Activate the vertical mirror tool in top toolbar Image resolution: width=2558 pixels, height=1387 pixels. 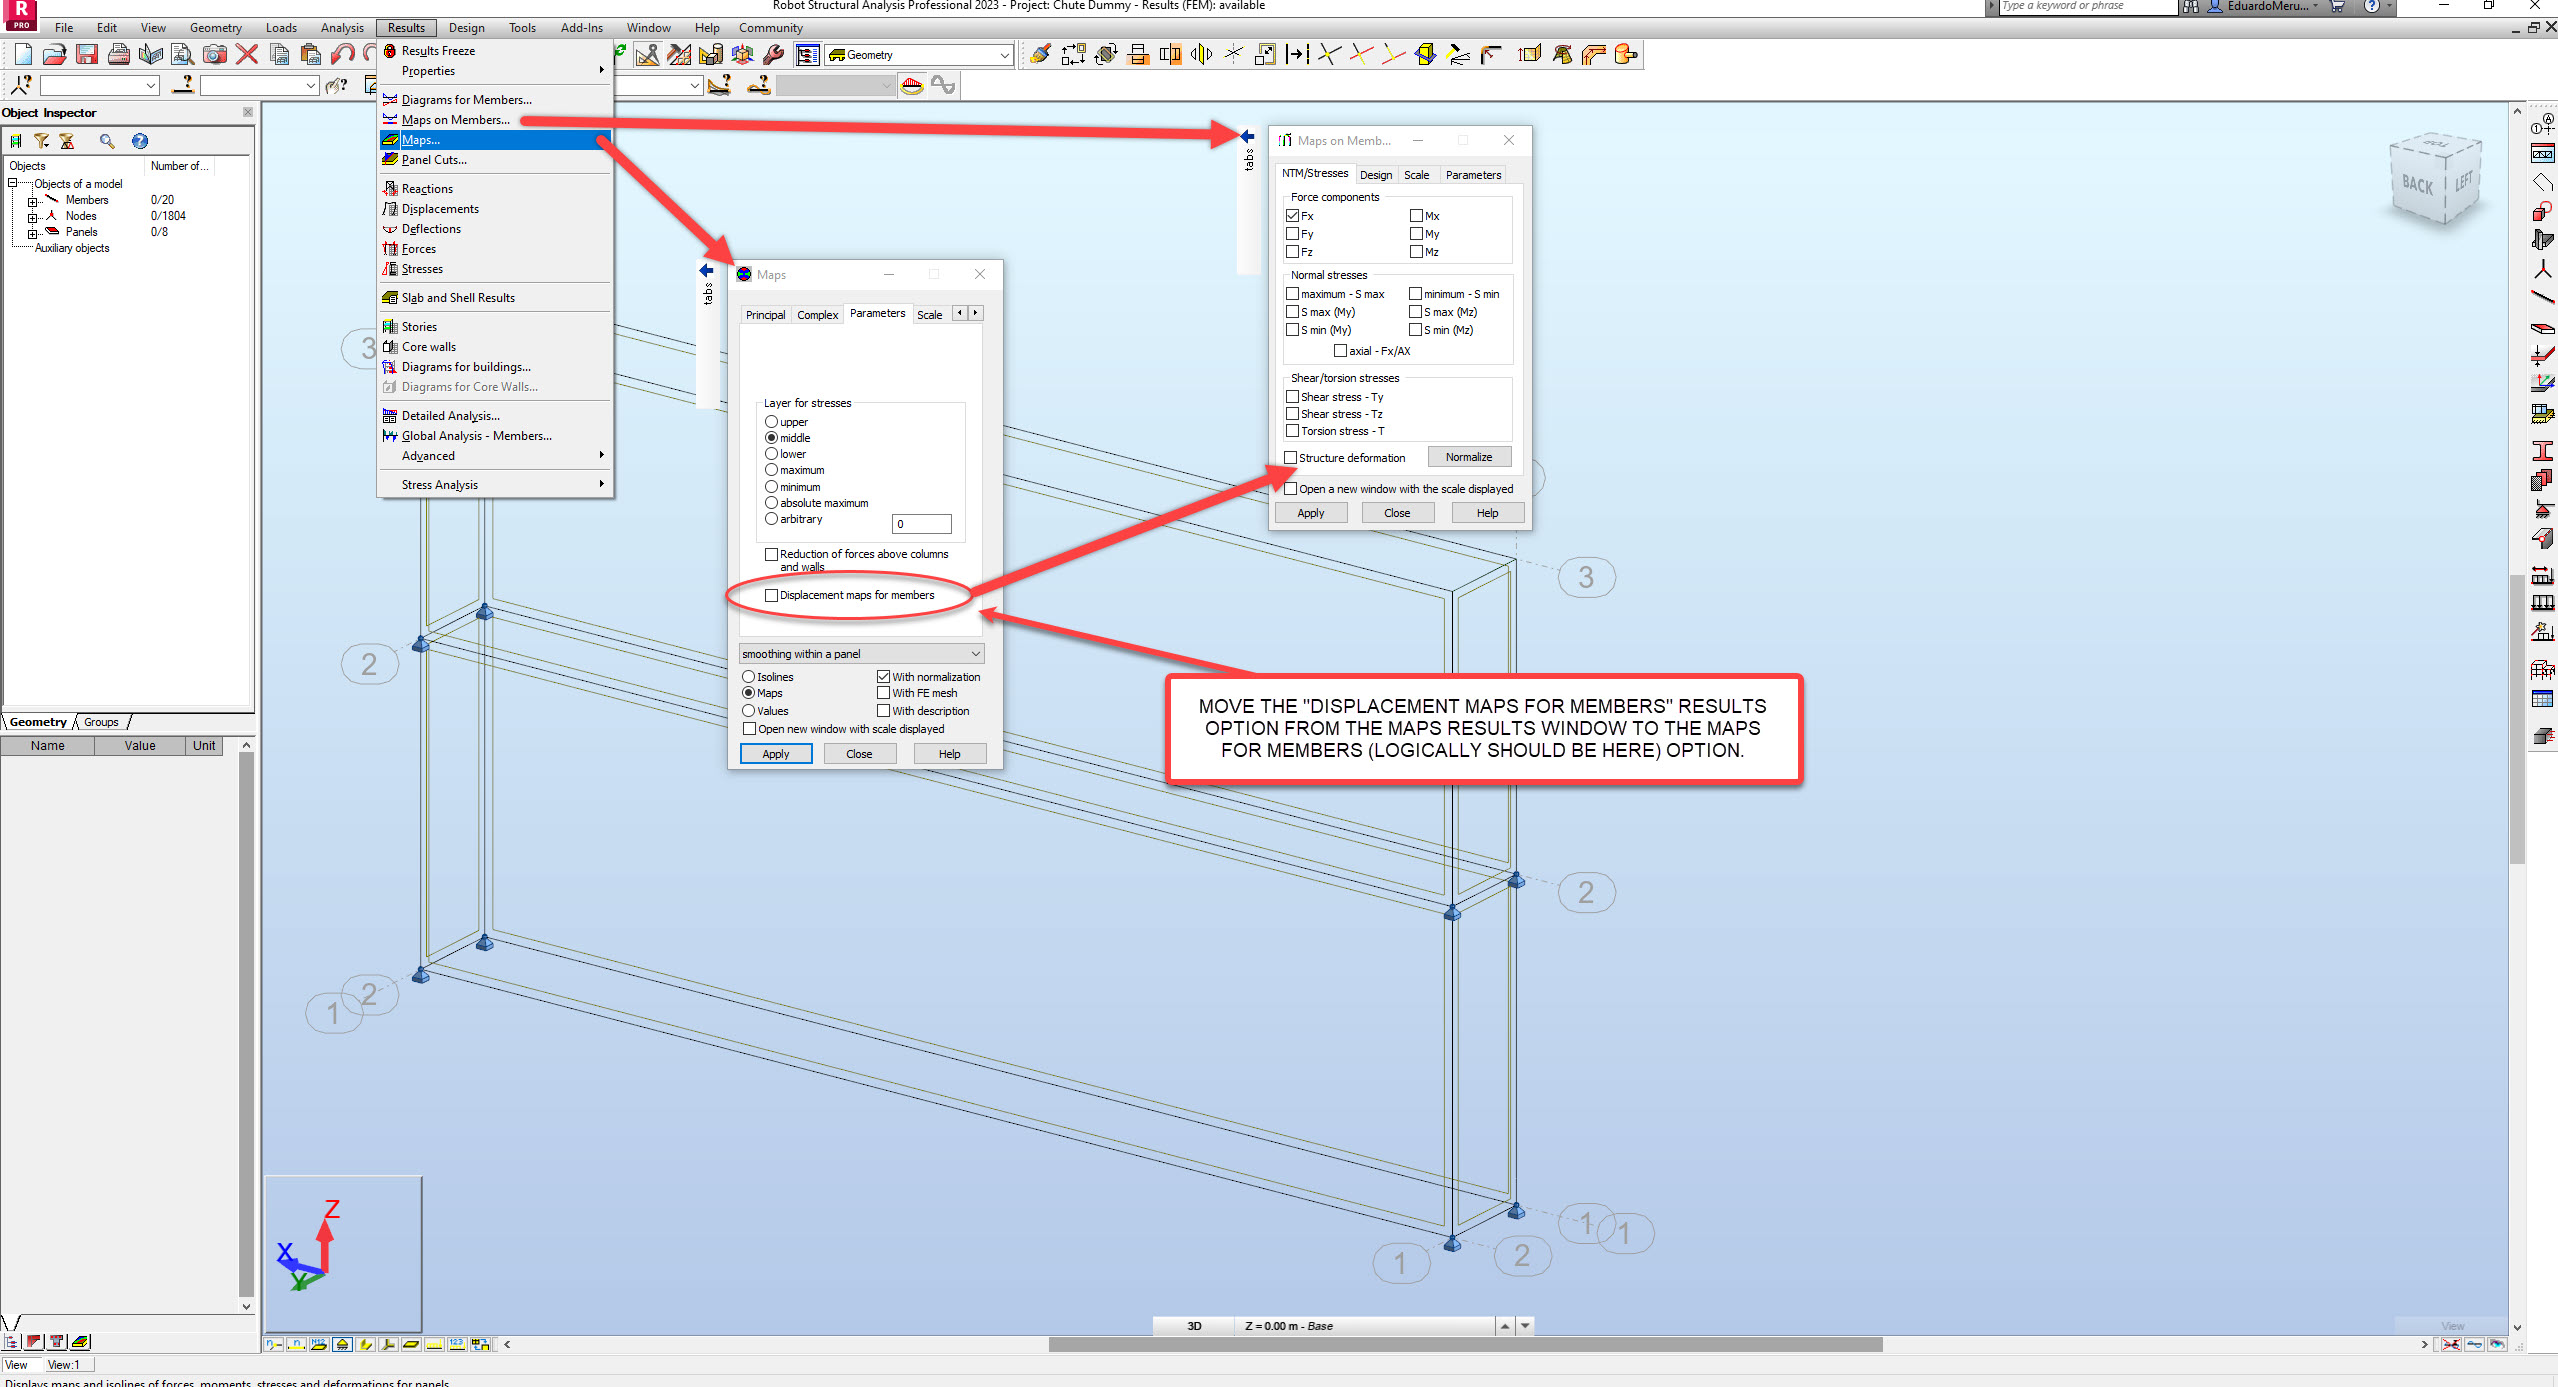tap(1171, 54)
